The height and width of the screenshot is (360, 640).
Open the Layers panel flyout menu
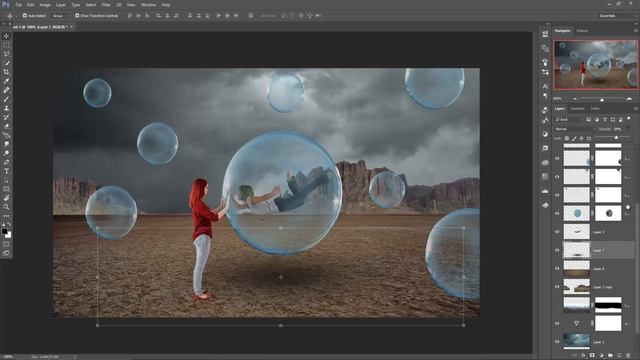[636, 109]
